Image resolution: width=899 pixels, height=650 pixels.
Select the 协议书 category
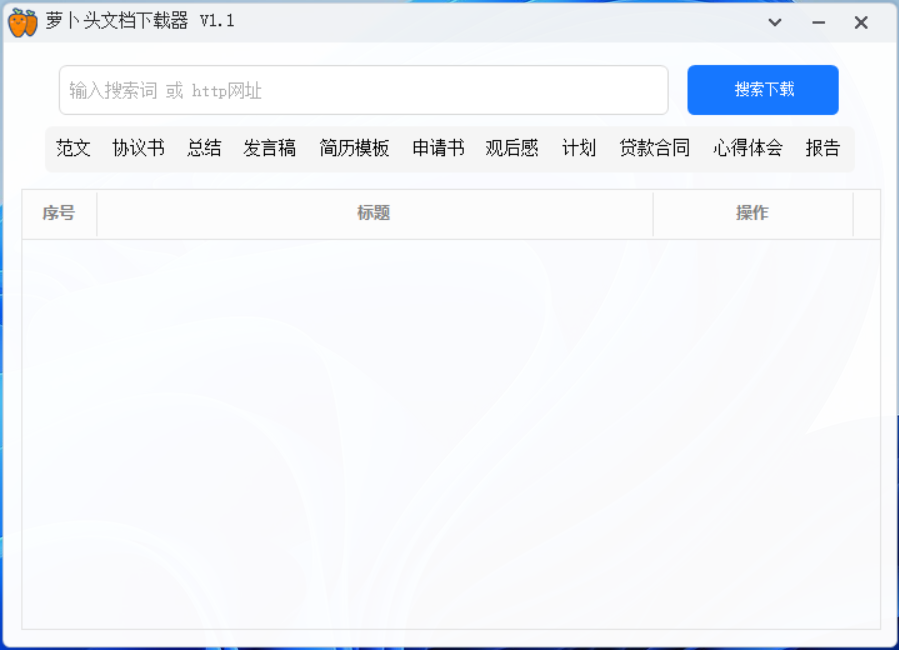tap(137, 147)
